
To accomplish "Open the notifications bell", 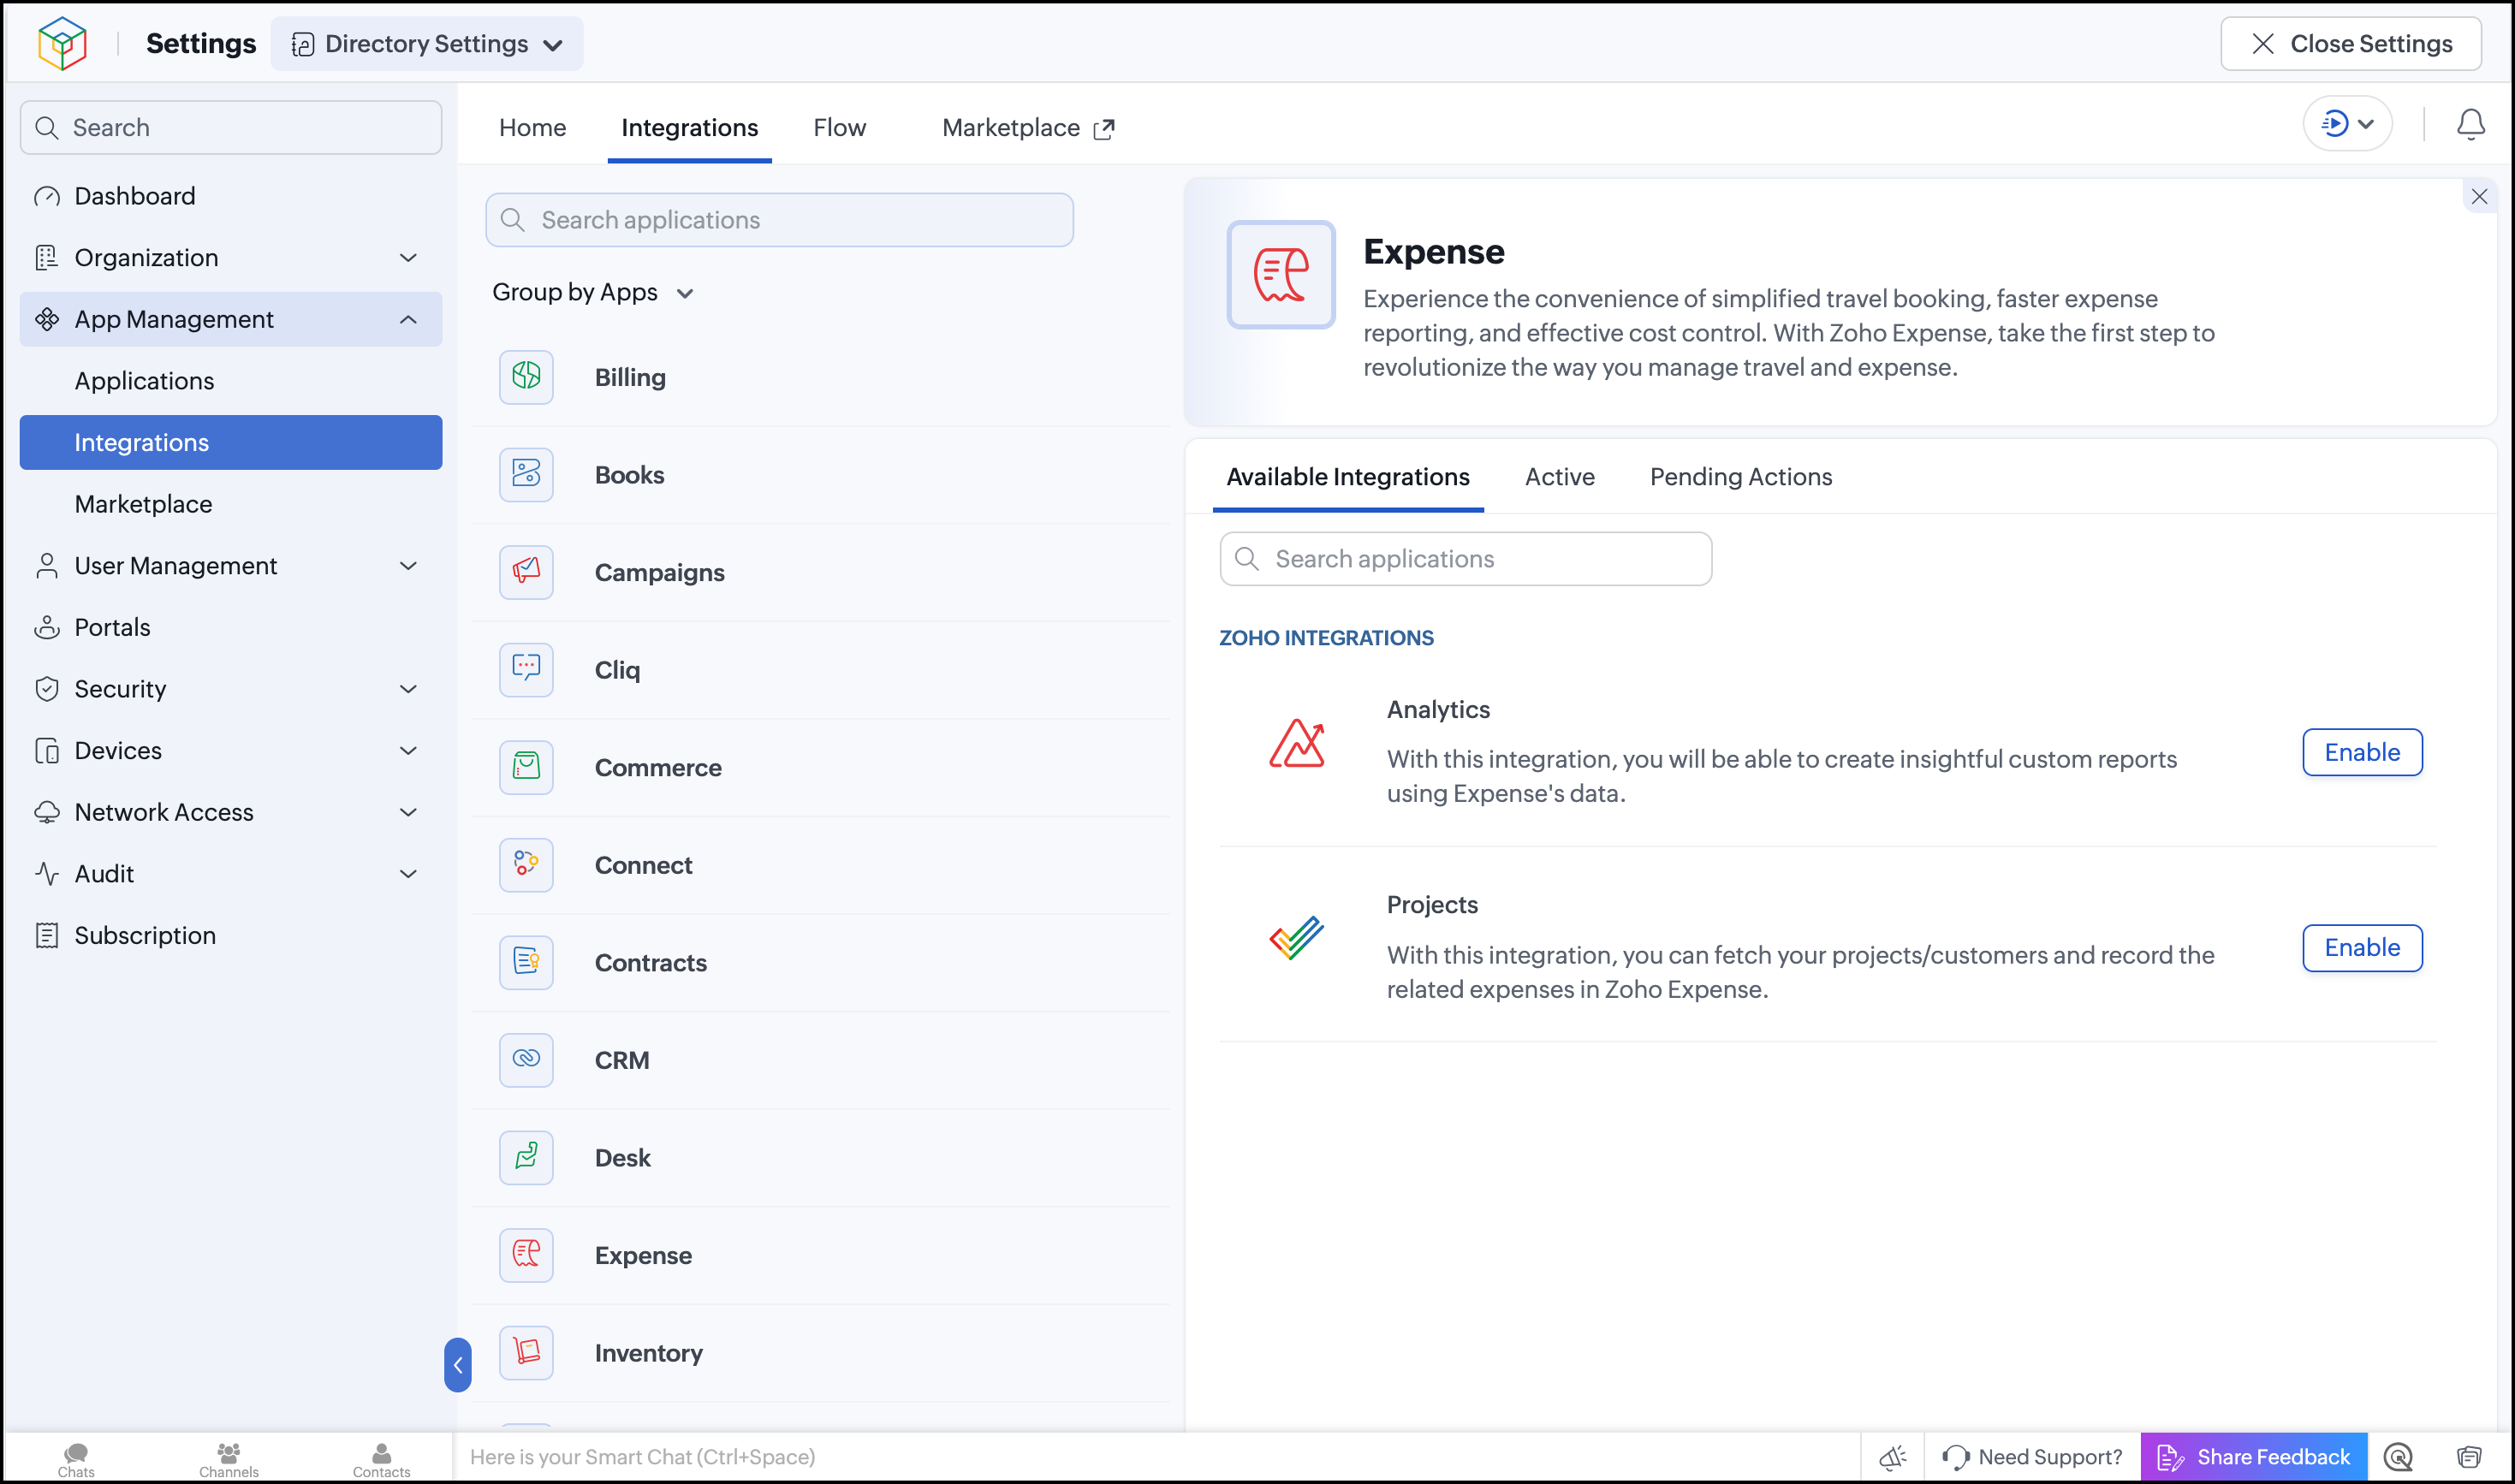I will point(2471,125).
